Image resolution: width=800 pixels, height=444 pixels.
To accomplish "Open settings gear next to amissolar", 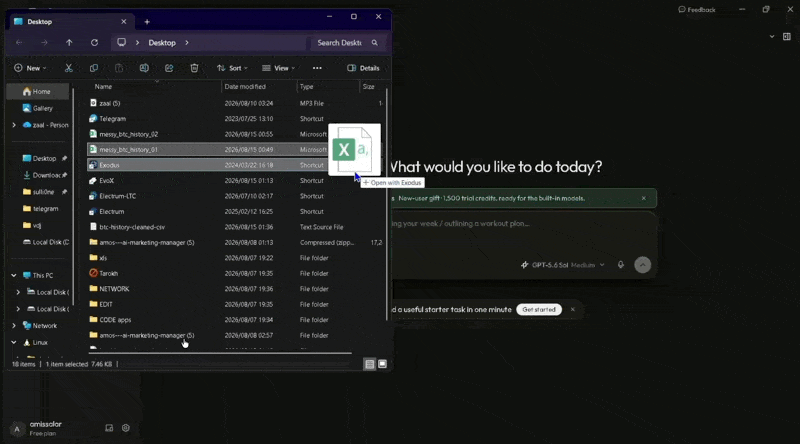I will [x=126, y=428].
